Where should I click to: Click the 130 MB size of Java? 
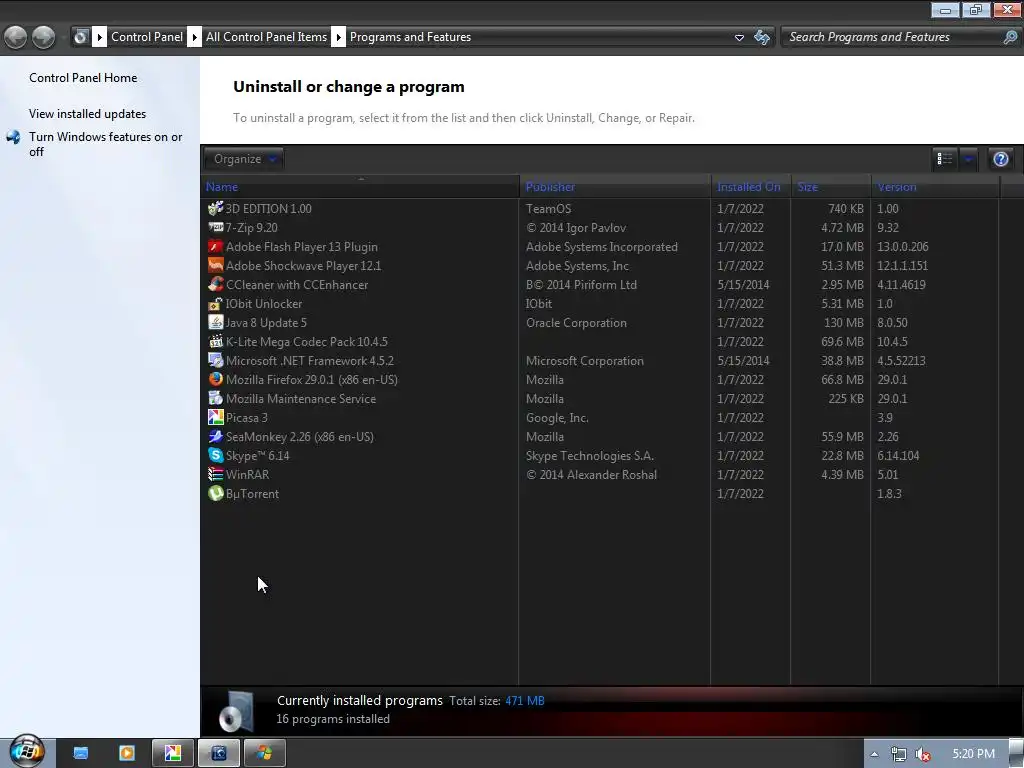(843, 323)
